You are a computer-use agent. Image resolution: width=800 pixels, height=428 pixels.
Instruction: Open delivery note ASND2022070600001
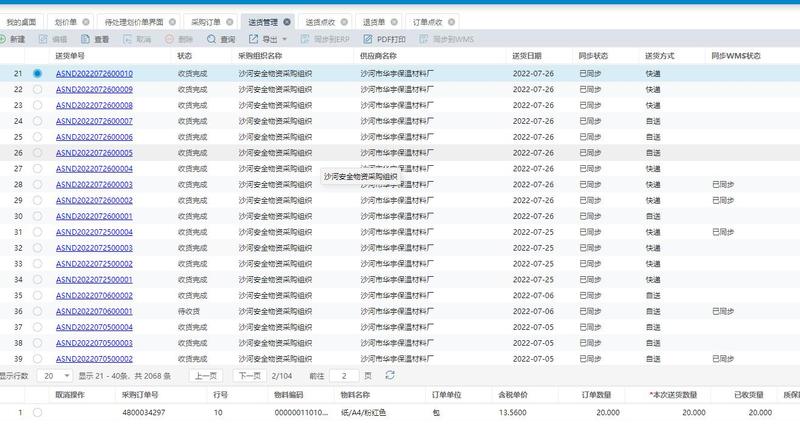94,311
